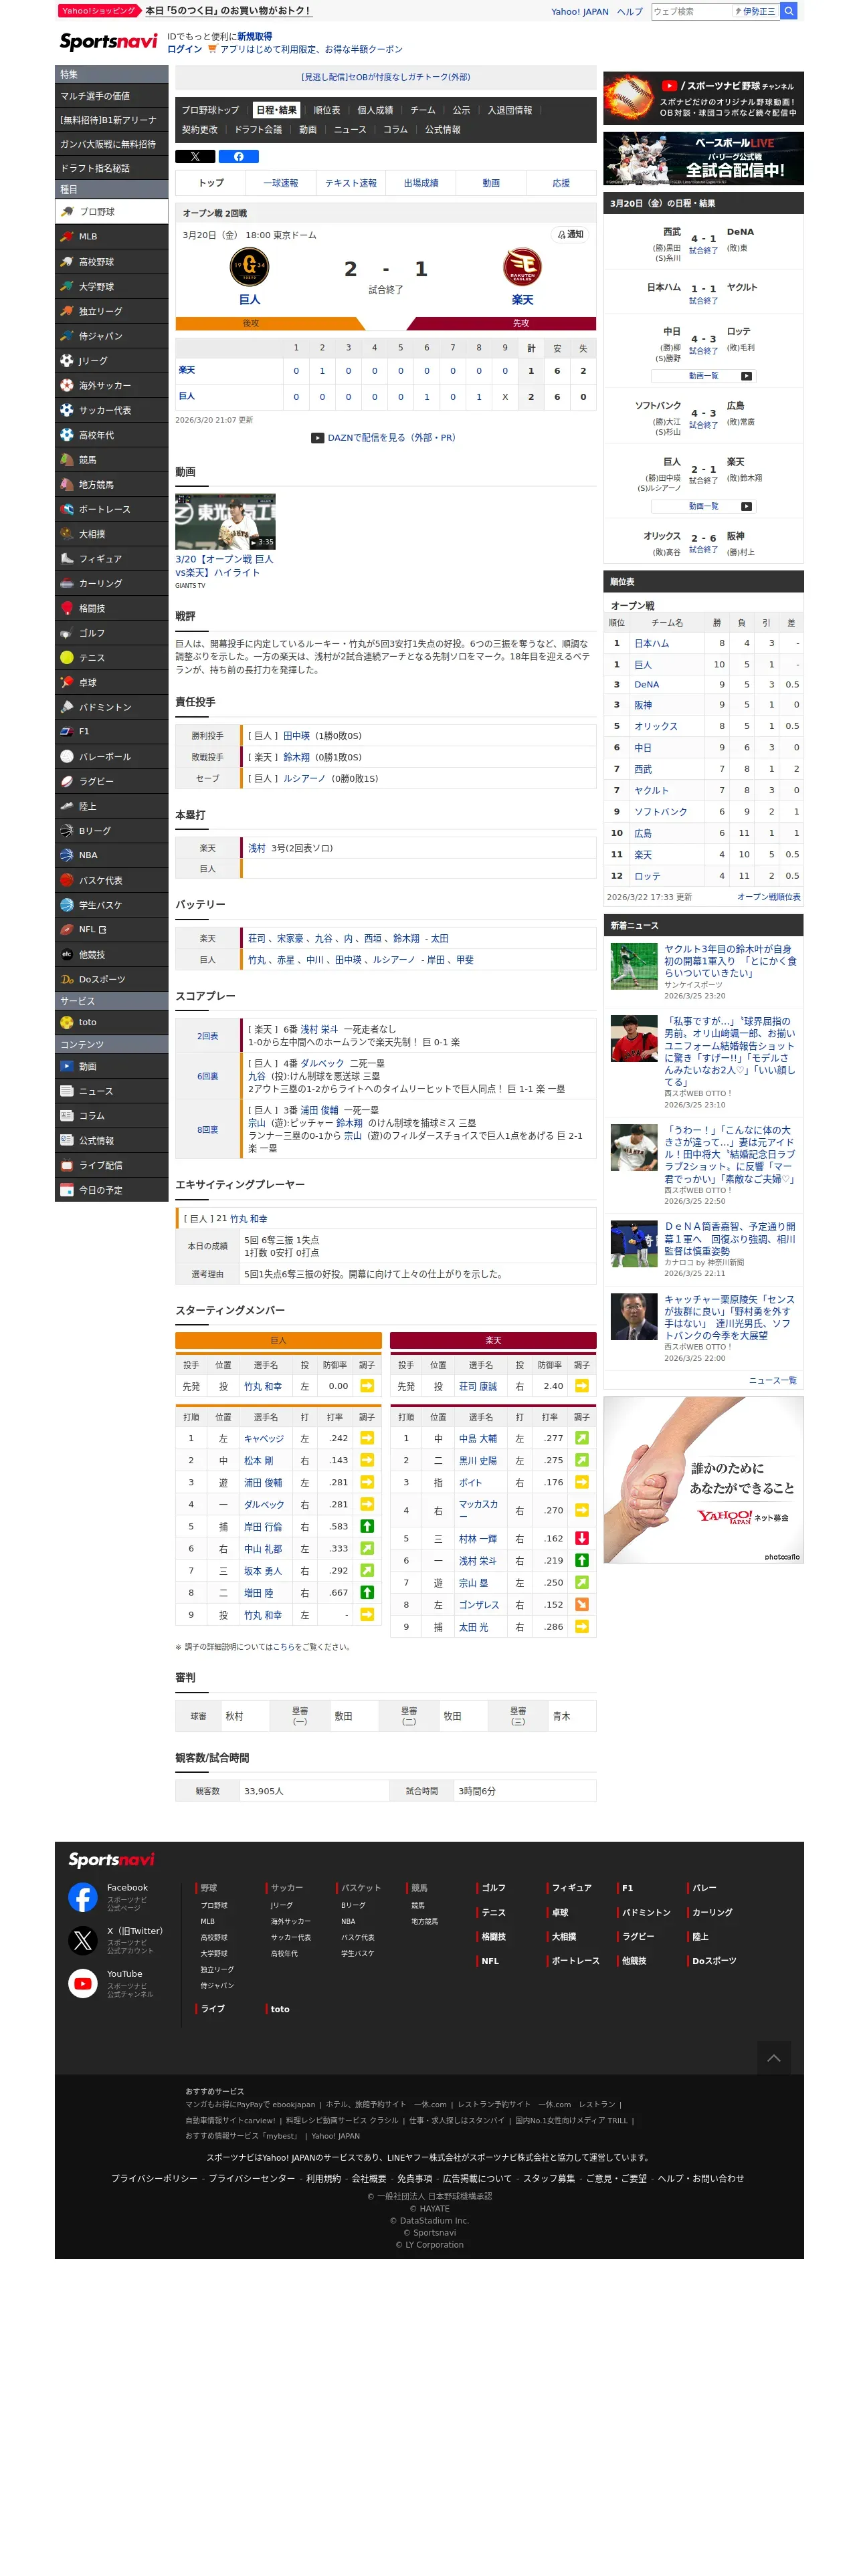Switch to the 一球速報 tab
This screenshot has height=2576, width=859.
(x=281, y=184)
